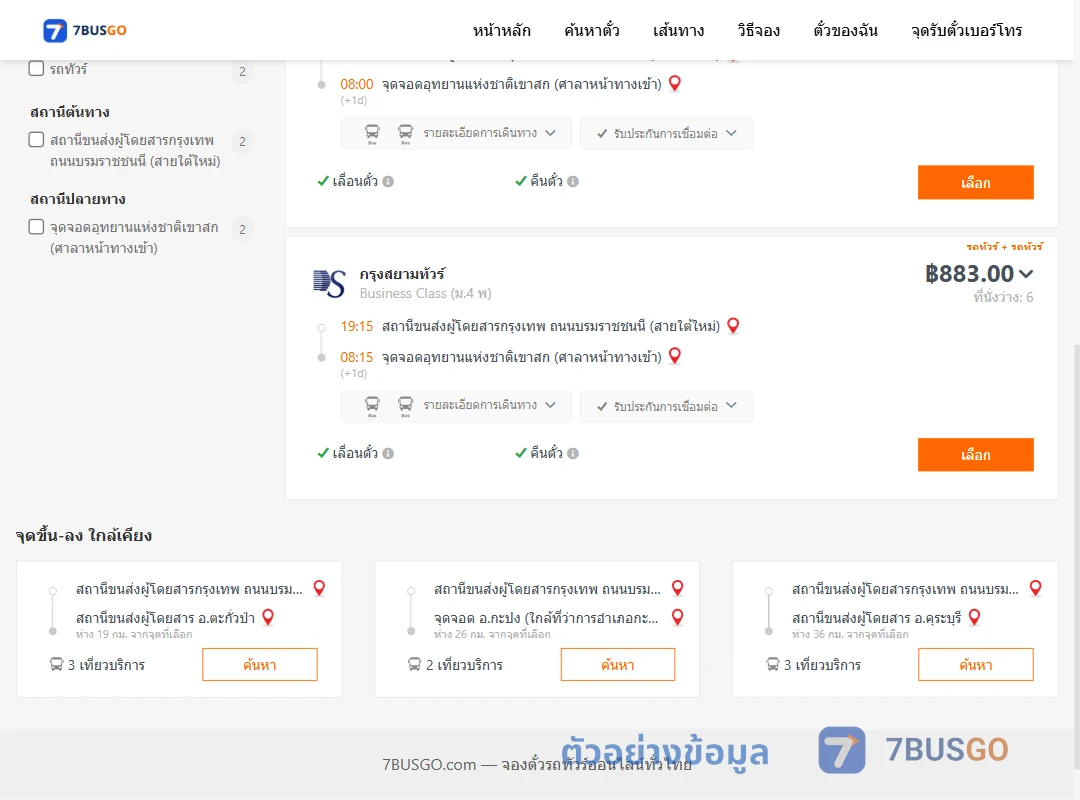Click info icon next to เลื่อนตั๋ว in 08:00 card

pos(388,181)
